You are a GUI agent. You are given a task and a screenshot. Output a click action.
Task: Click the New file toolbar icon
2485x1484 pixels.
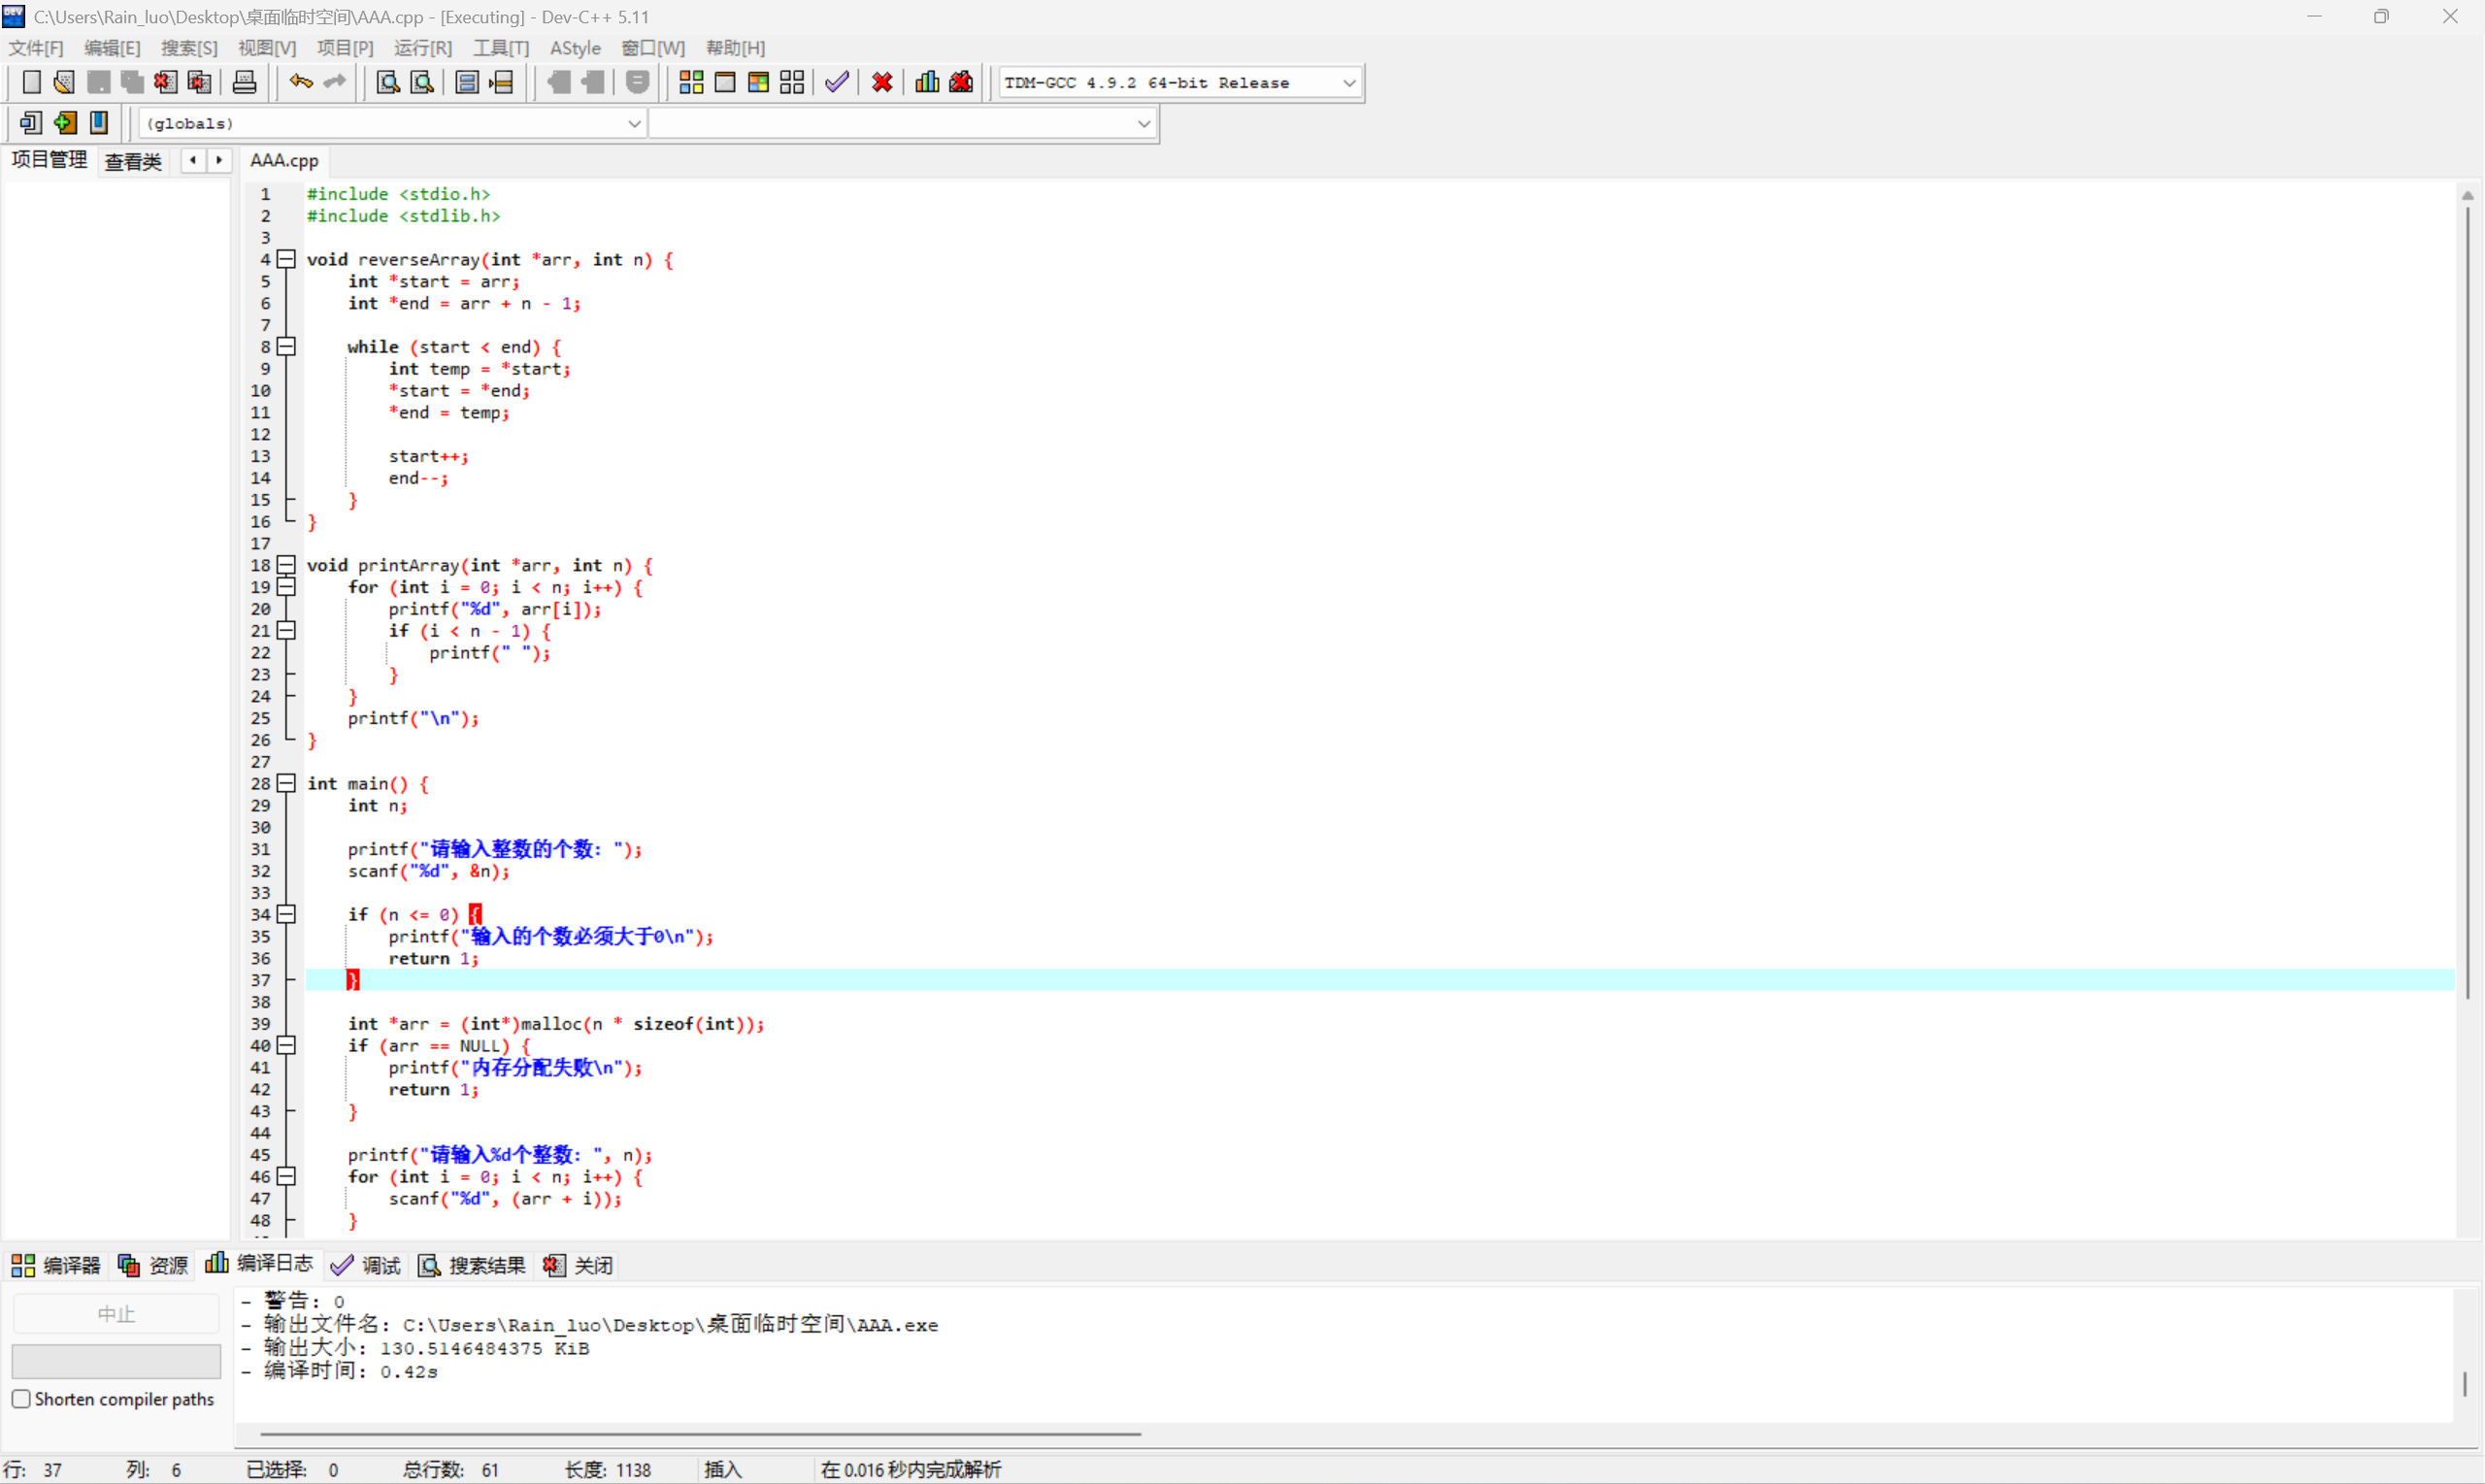[x=31, y=82]
